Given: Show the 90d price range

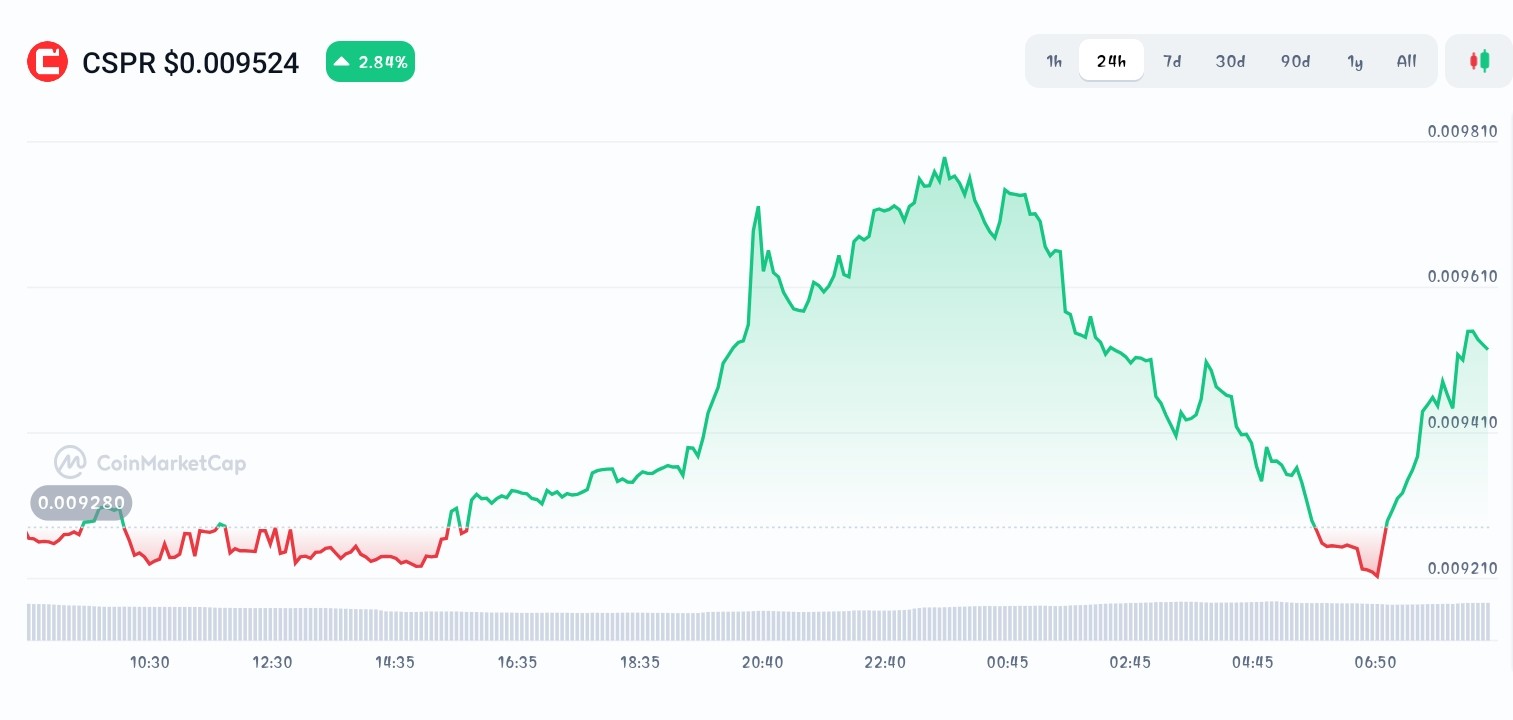Looking at the screenshot, I should [1295, 61].
